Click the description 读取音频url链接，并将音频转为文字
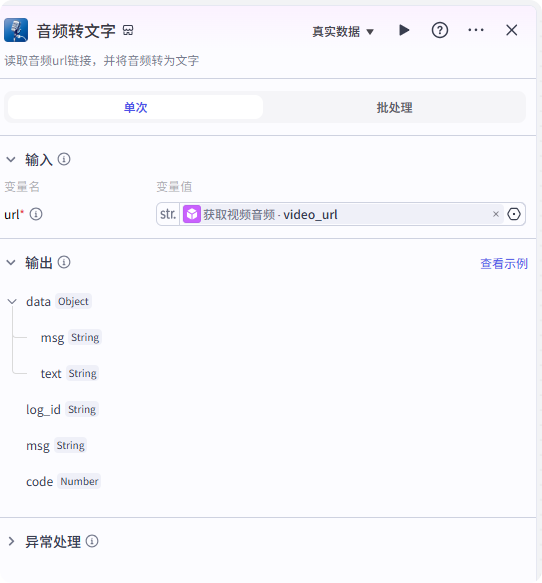The image size is (542, 583). coord(102,61)
